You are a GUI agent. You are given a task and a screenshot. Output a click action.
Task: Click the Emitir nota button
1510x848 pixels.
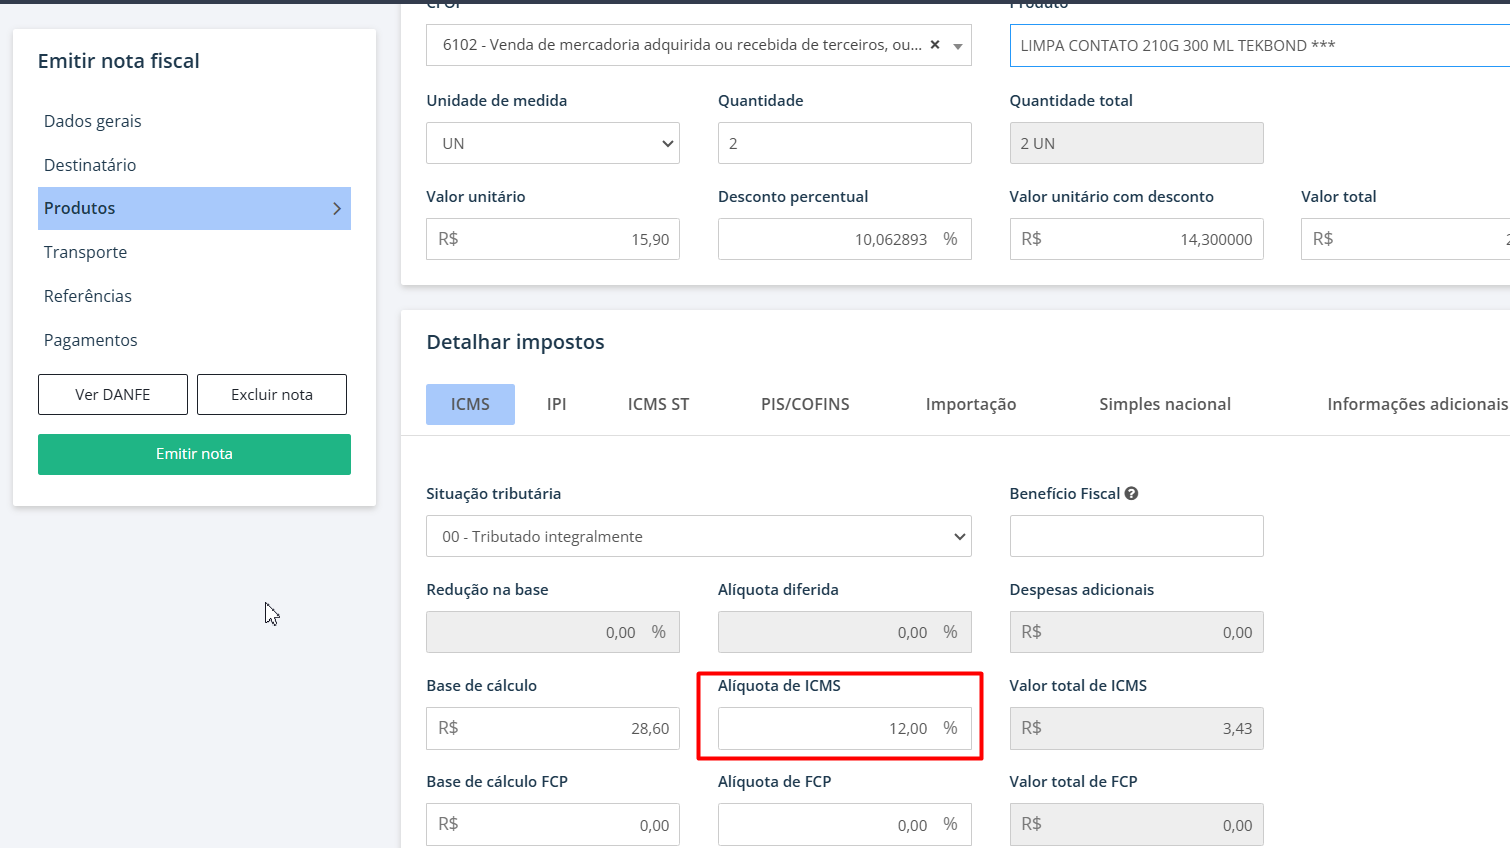[194, 454]
